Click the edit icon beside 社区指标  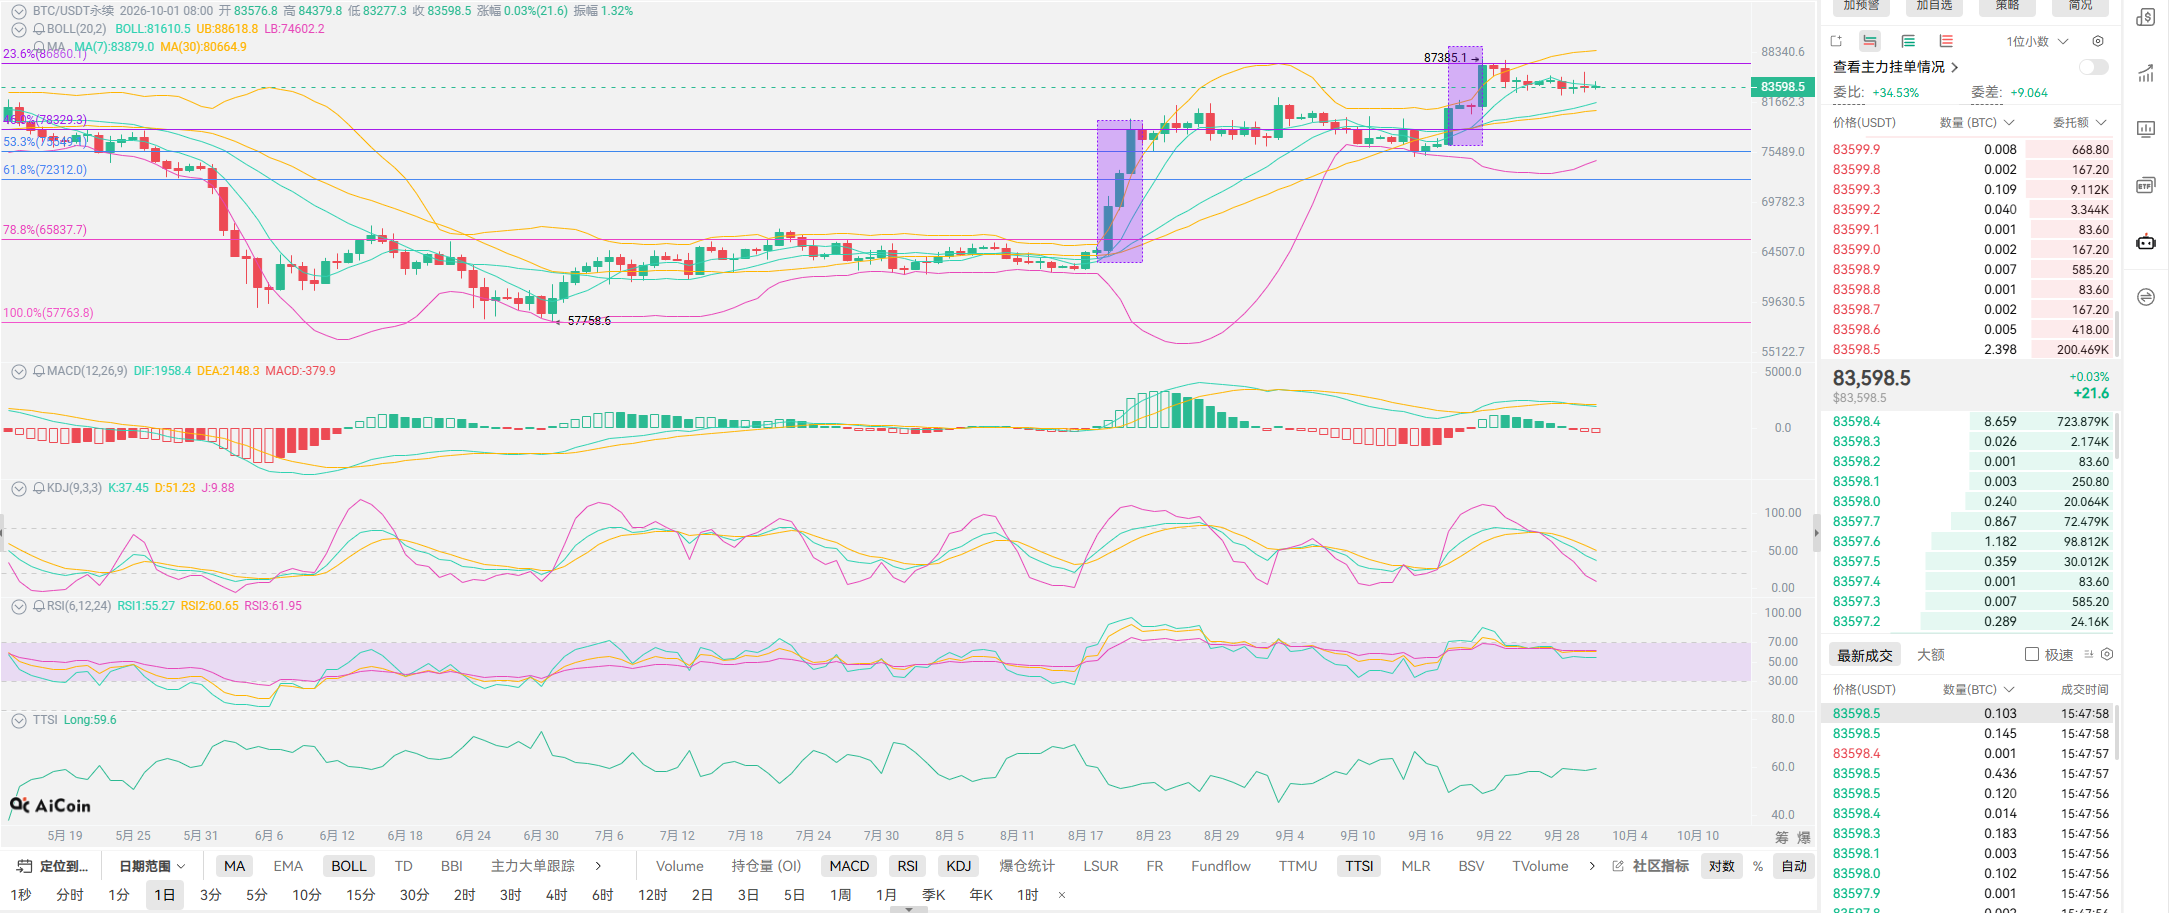pos(1618,866)
